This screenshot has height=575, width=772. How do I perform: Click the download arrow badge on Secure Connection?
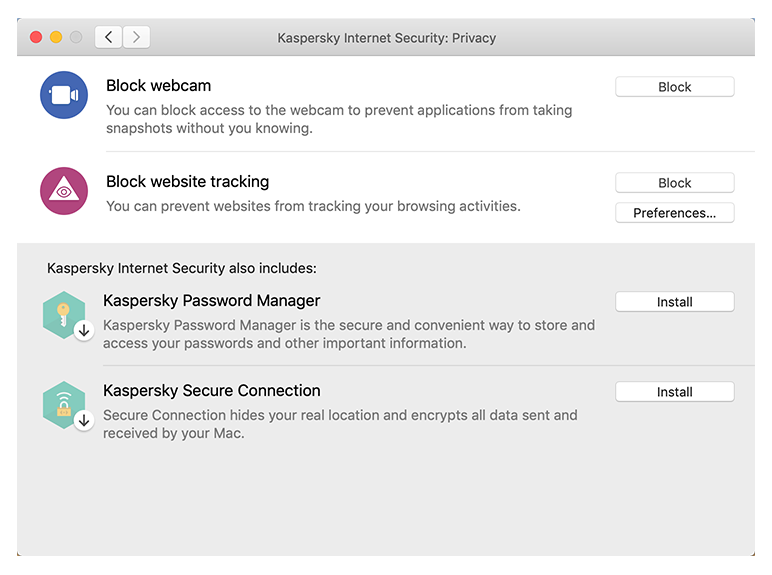pos(84,420)
